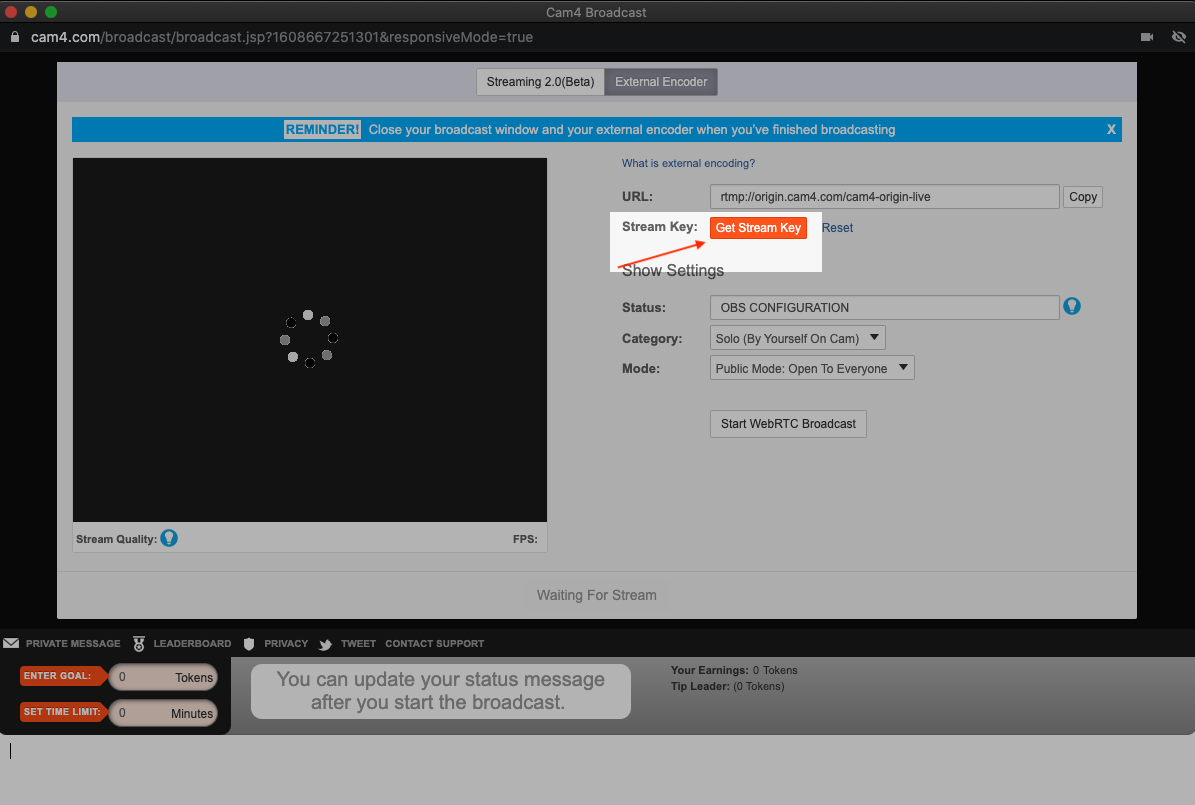Click the Tweet bird icon
The image size is (1195, 805).
[x=326, y=644]
